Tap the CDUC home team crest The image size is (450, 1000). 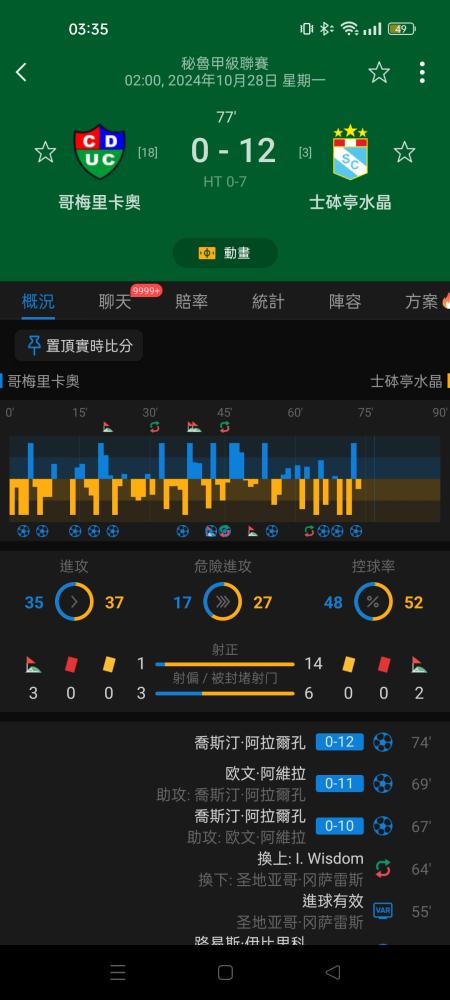point(99,152)
